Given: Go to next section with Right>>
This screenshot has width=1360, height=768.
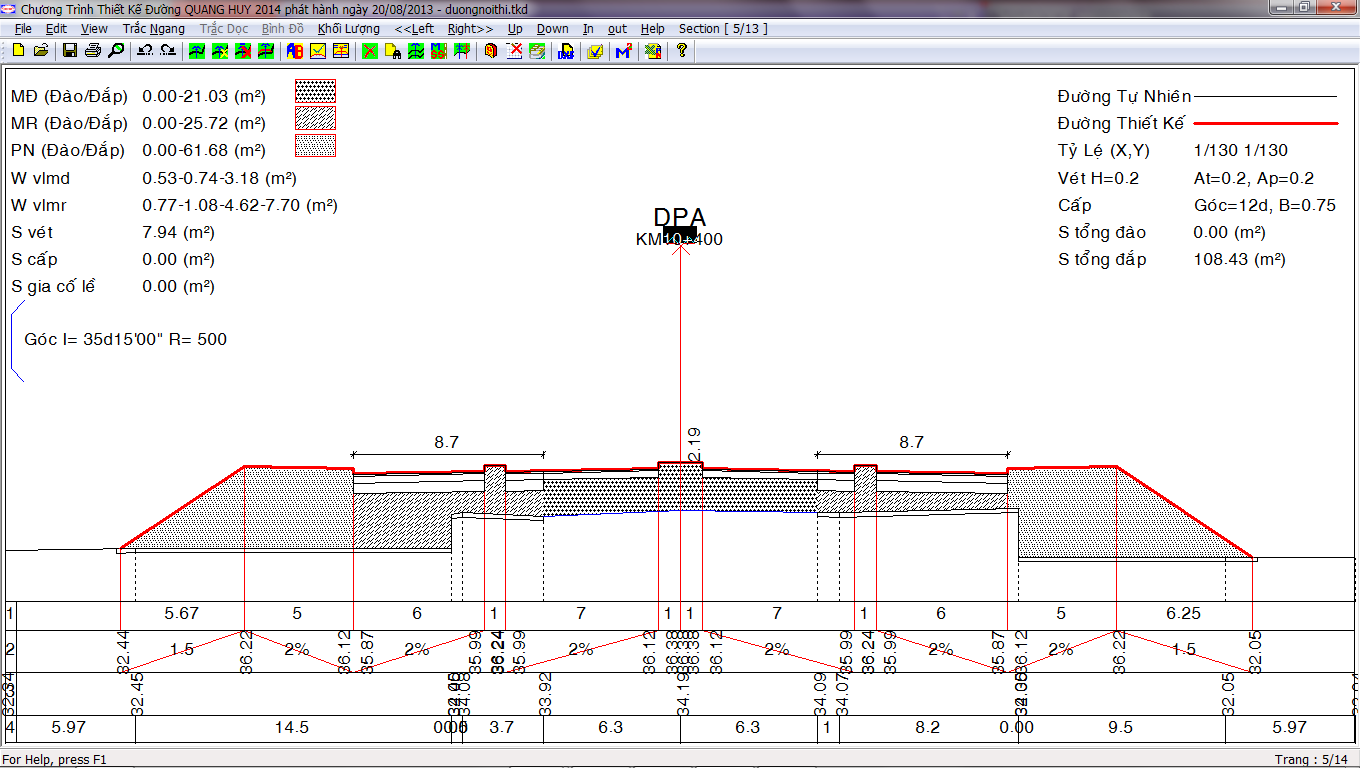Looking at the screenshot, I should coord(470,29).
